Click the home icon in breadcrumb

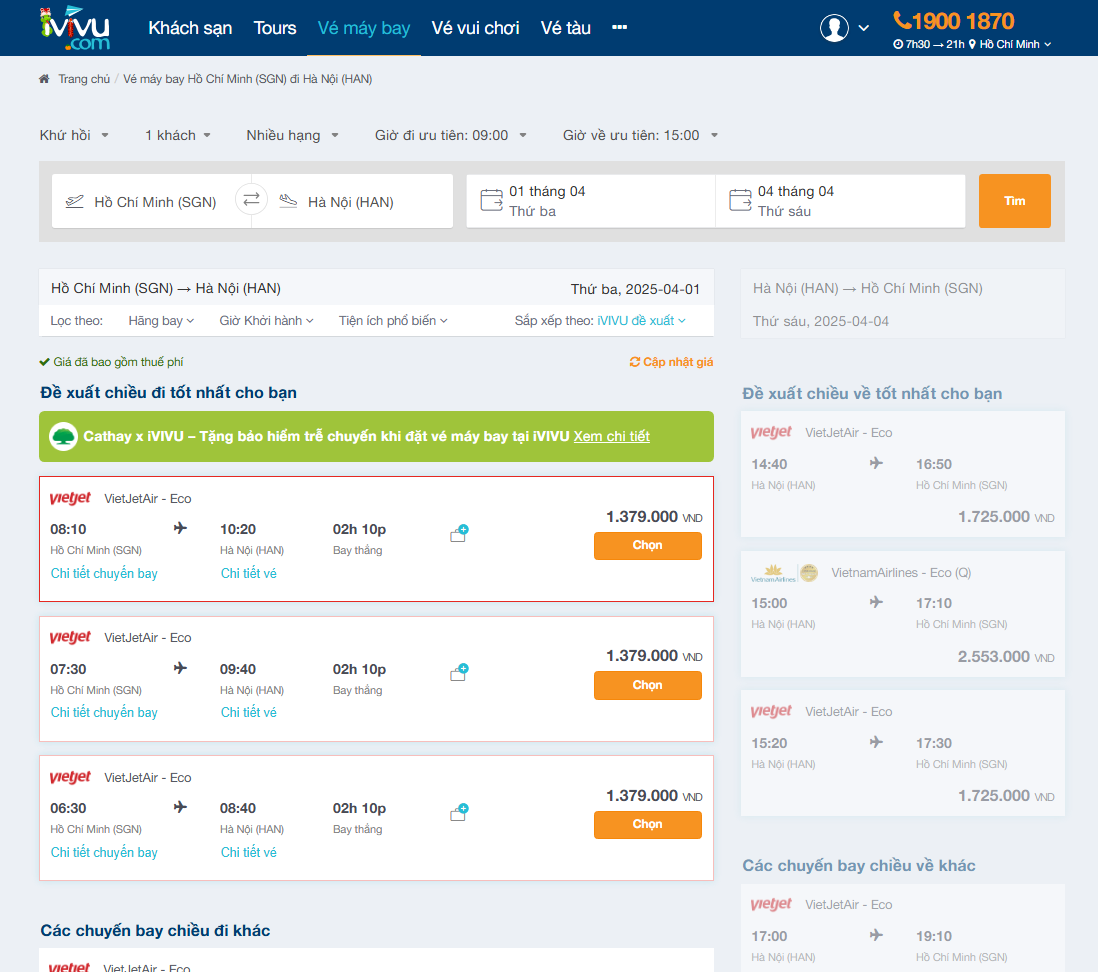click(44, 79)
